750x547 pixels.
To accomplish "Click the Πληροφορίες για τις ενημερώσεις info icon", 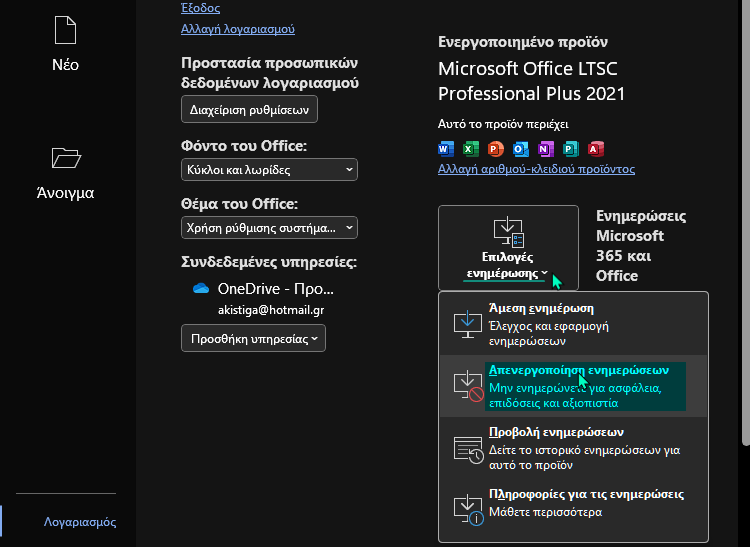I will (468, 510).
